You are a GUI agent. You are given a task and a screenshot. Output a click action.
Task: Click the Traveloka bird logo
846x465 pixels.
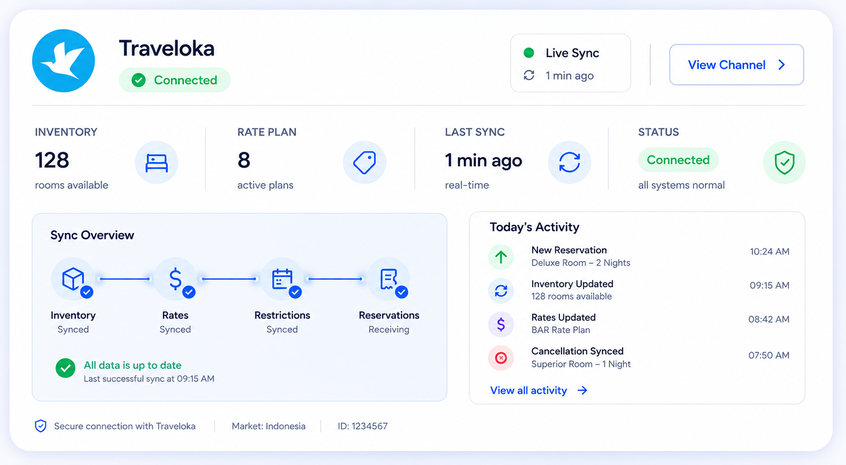tap(64, 61)
